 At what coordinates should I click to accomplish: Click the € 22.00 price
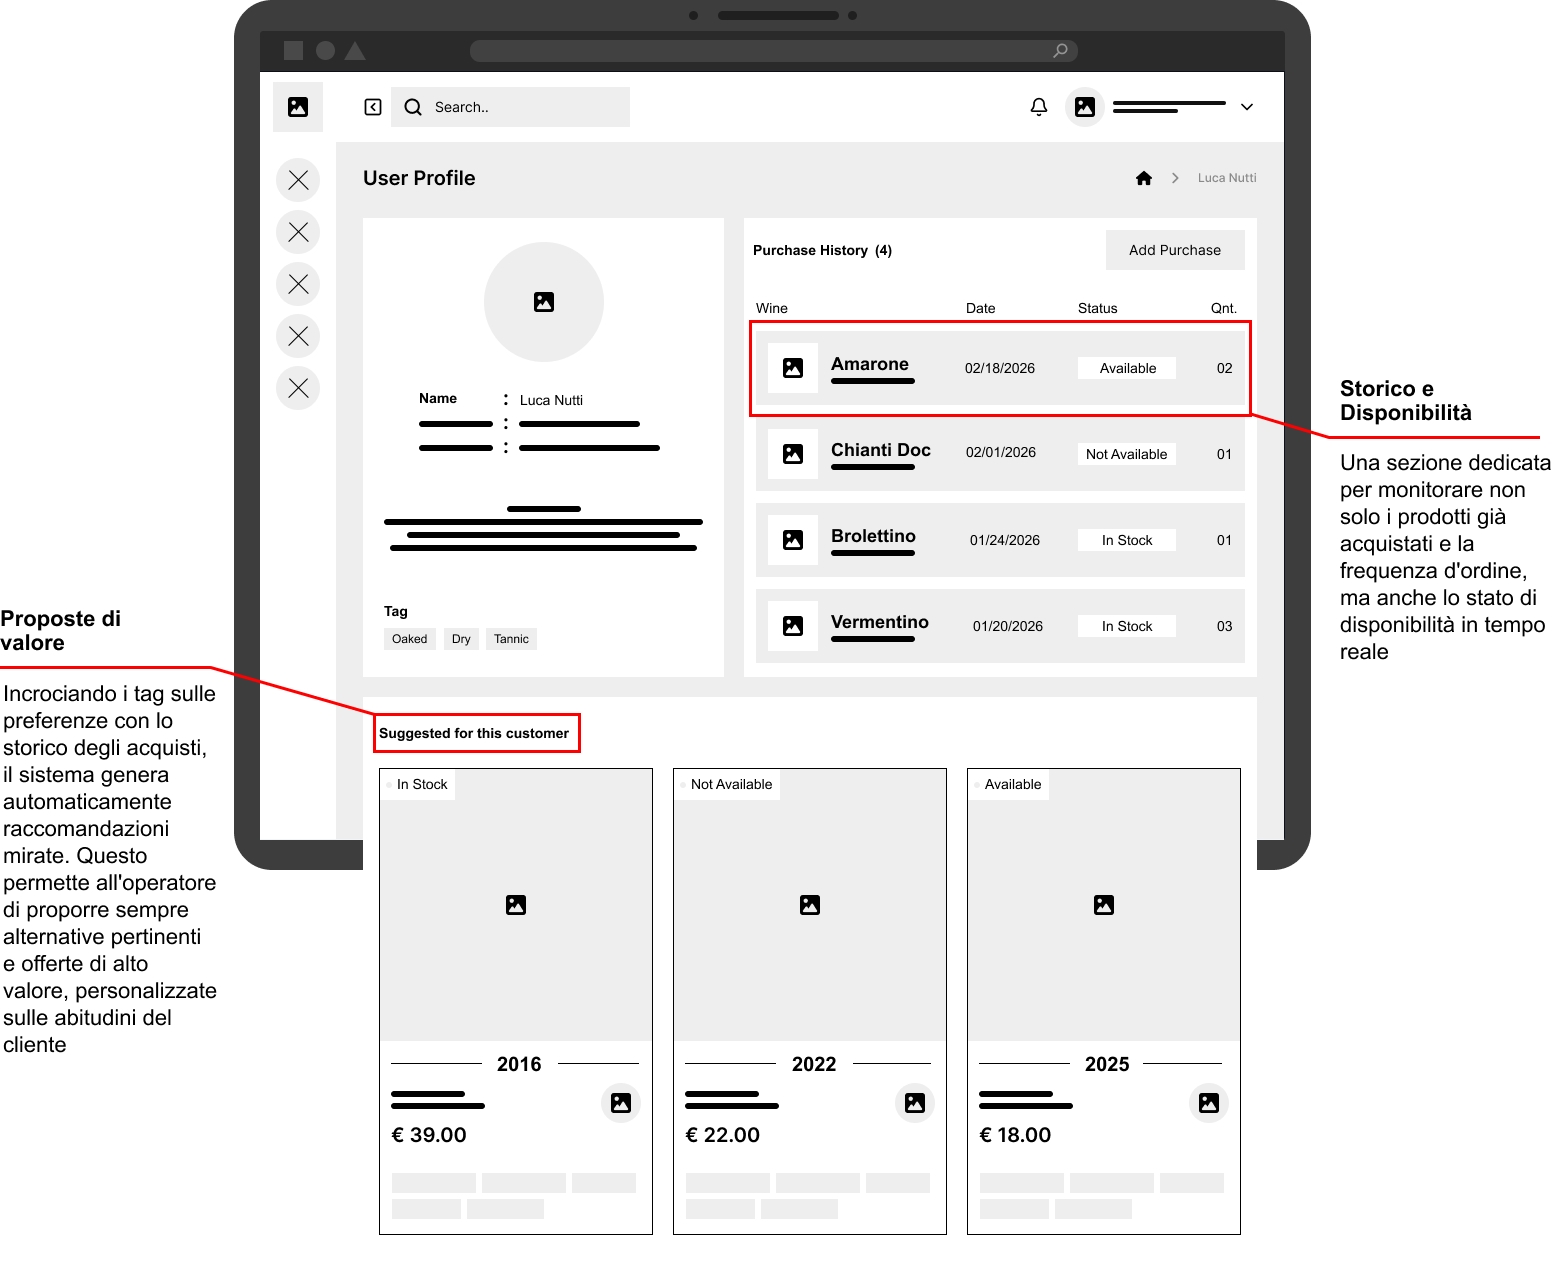click(723, 1135)
